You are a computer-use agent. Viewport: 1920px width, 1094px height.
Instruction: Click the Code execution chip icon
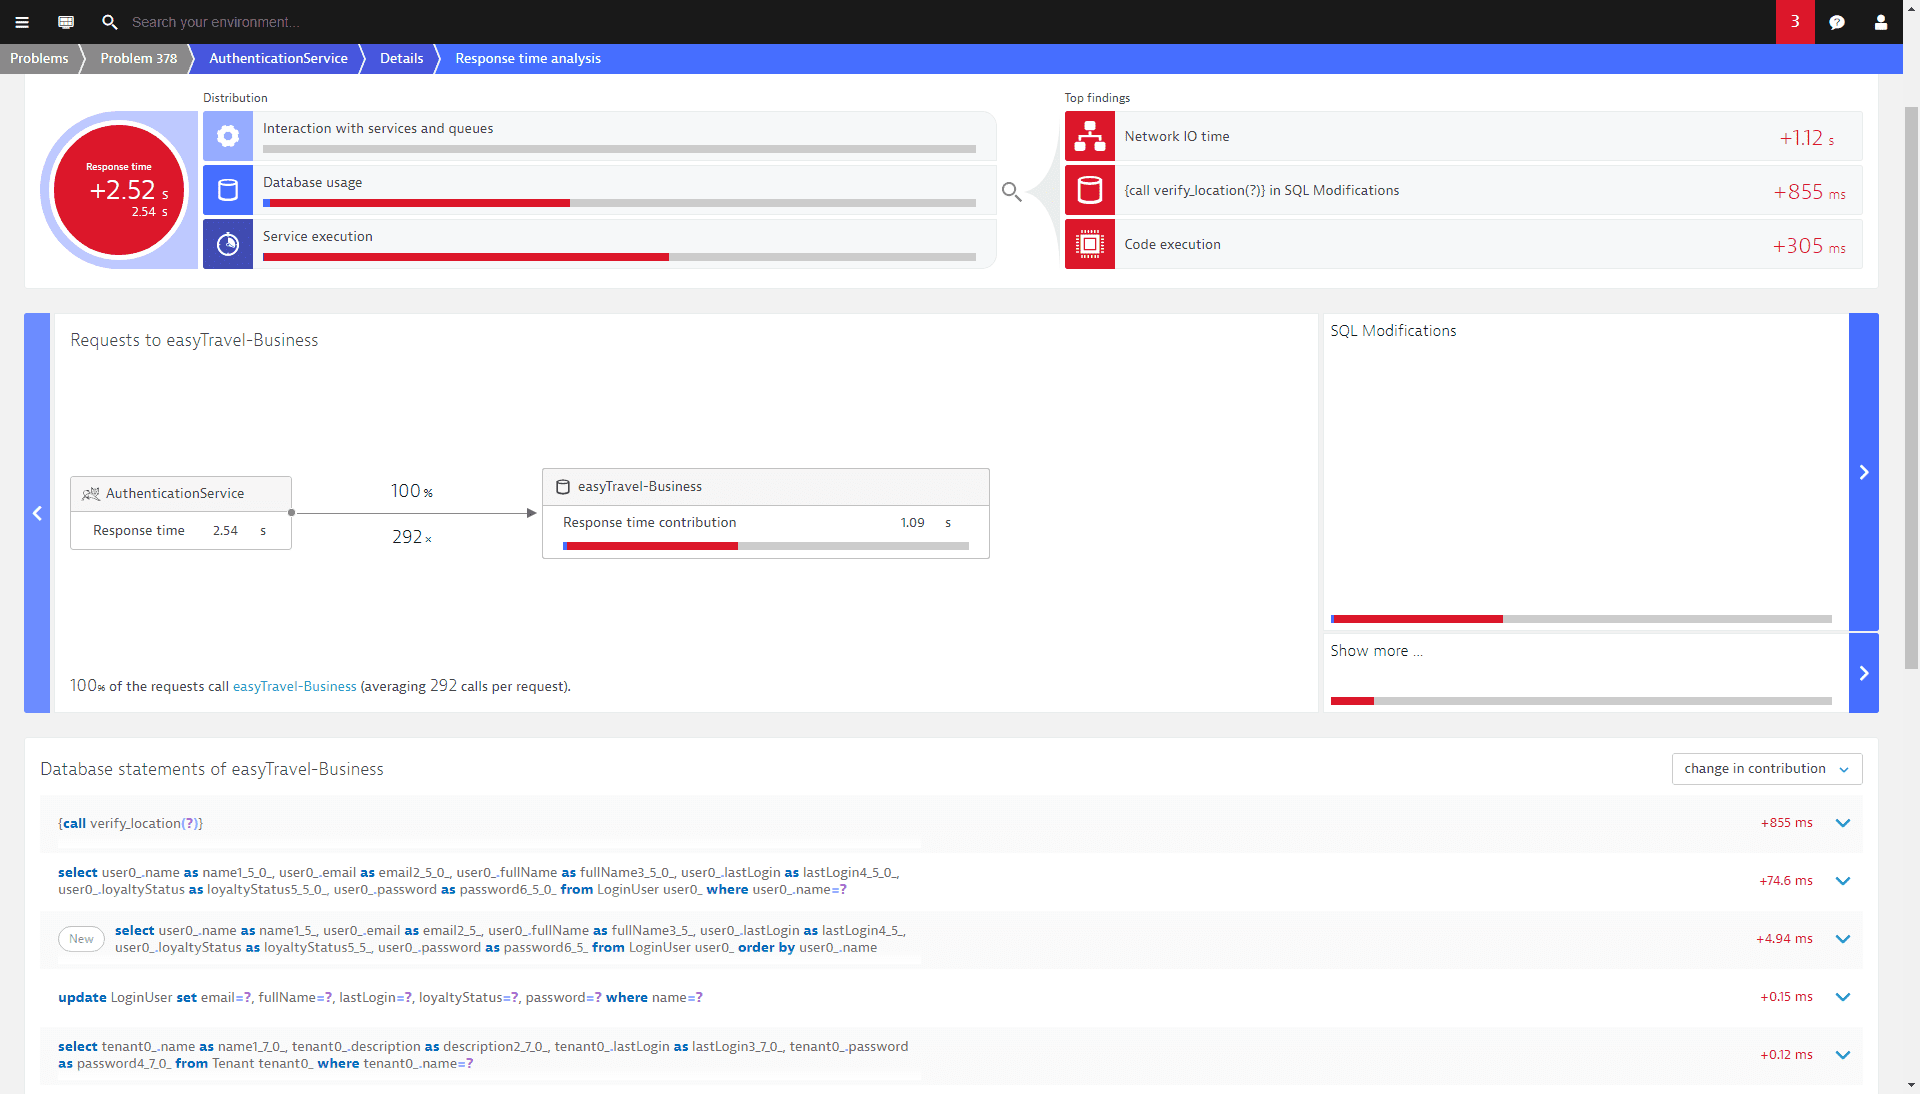1090,244
